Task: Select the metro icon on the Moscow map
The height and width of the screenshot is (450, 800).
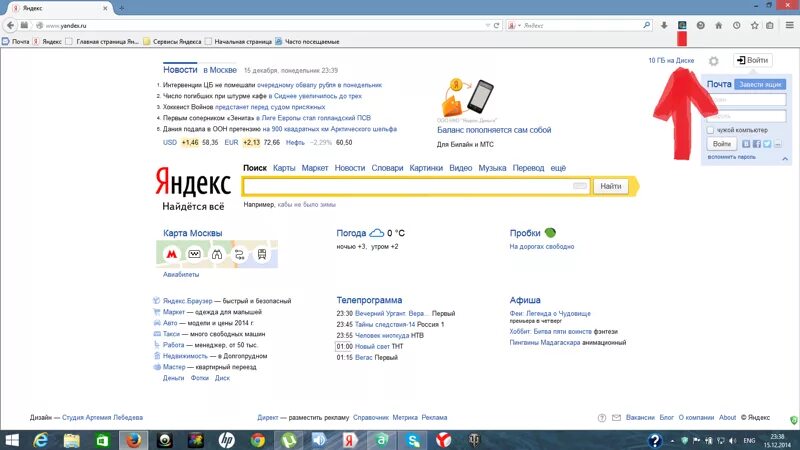Action: (171, 254)
